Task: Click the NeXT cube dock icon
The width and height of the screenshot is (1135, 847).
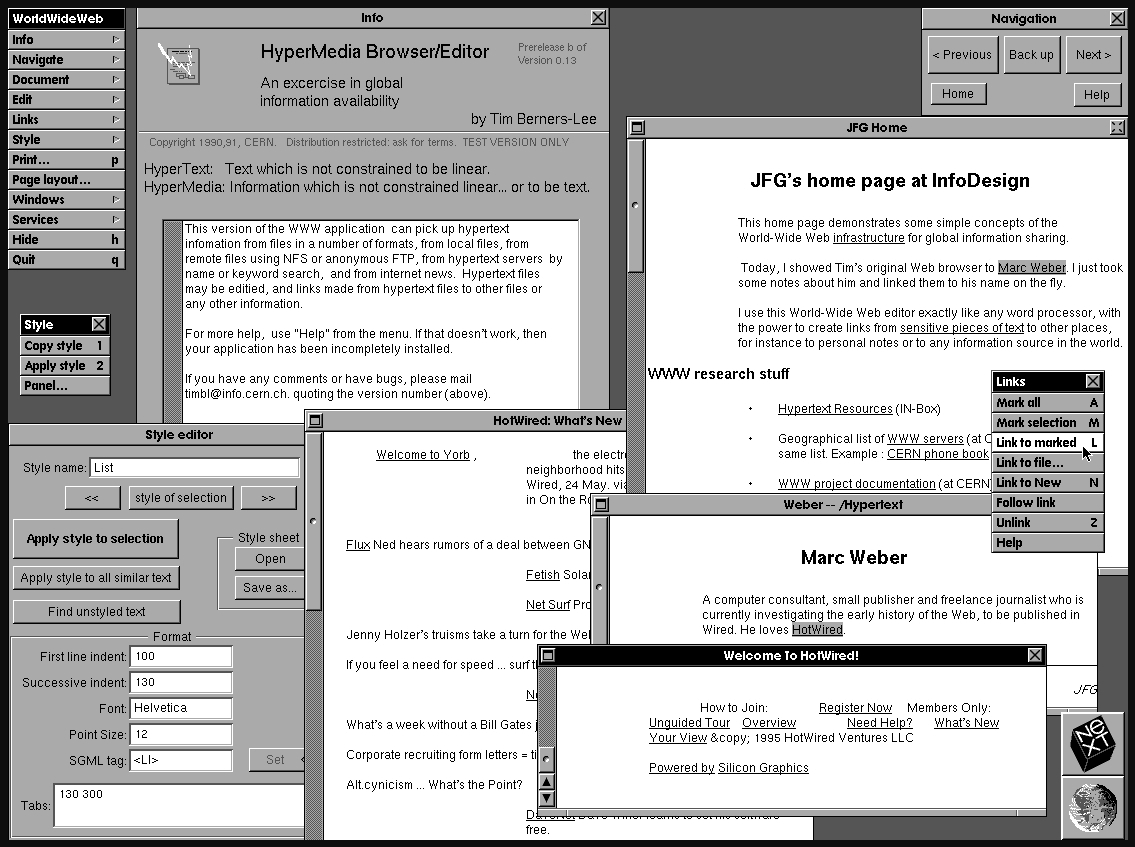Action: tap(1093, 744)
